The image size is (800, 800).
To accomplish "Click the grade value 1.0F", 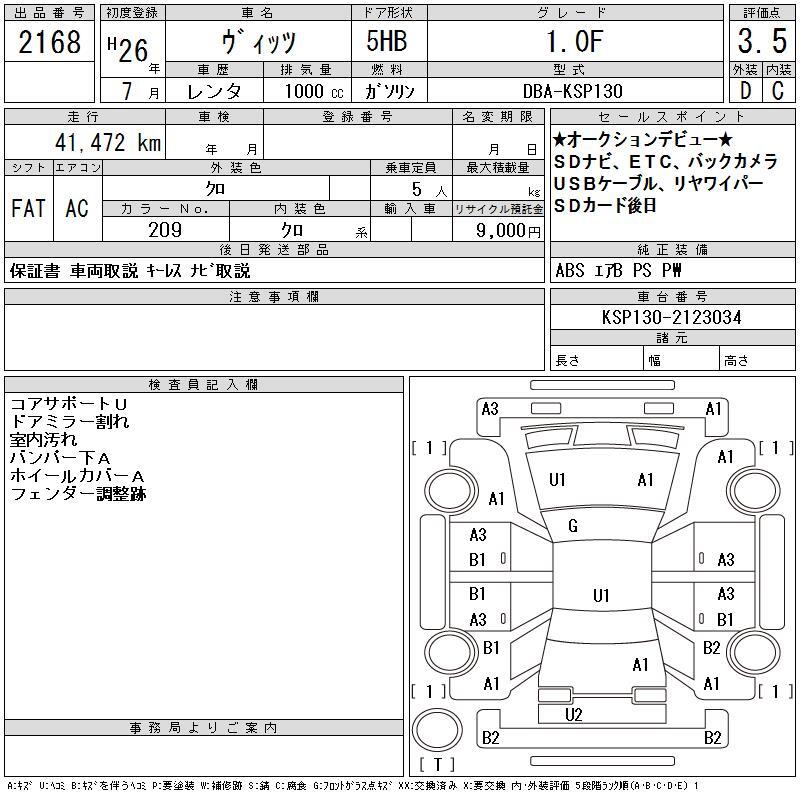I will click(575, 41).
